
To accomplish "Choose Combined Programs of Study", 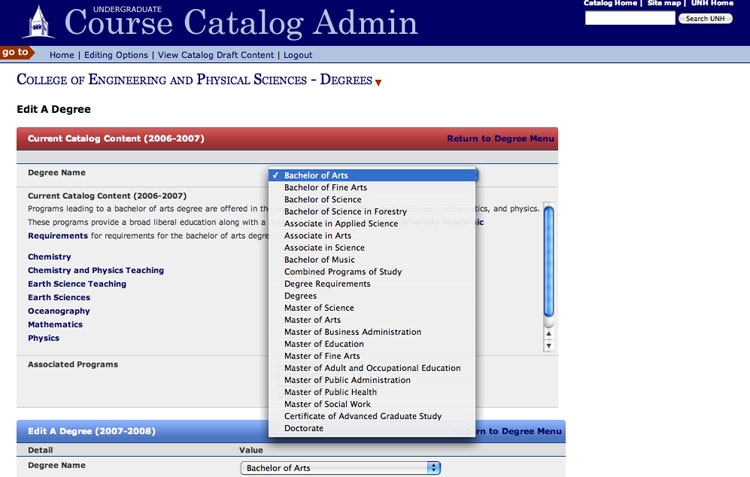I will pyautogui.click(x=373, y=271).
